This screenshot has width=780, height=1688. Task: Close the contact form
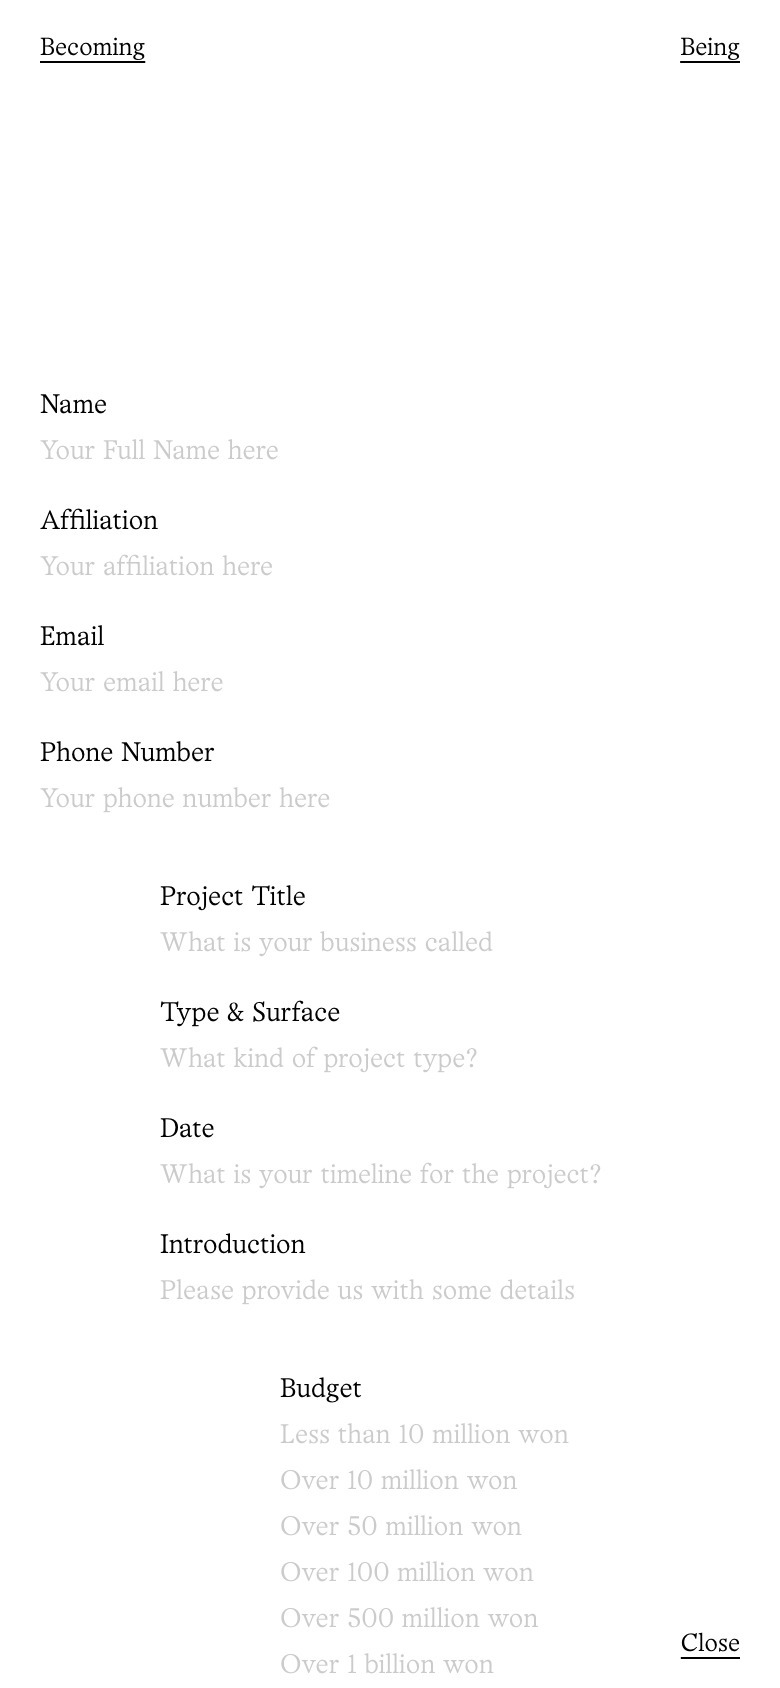pos(709,1643)
